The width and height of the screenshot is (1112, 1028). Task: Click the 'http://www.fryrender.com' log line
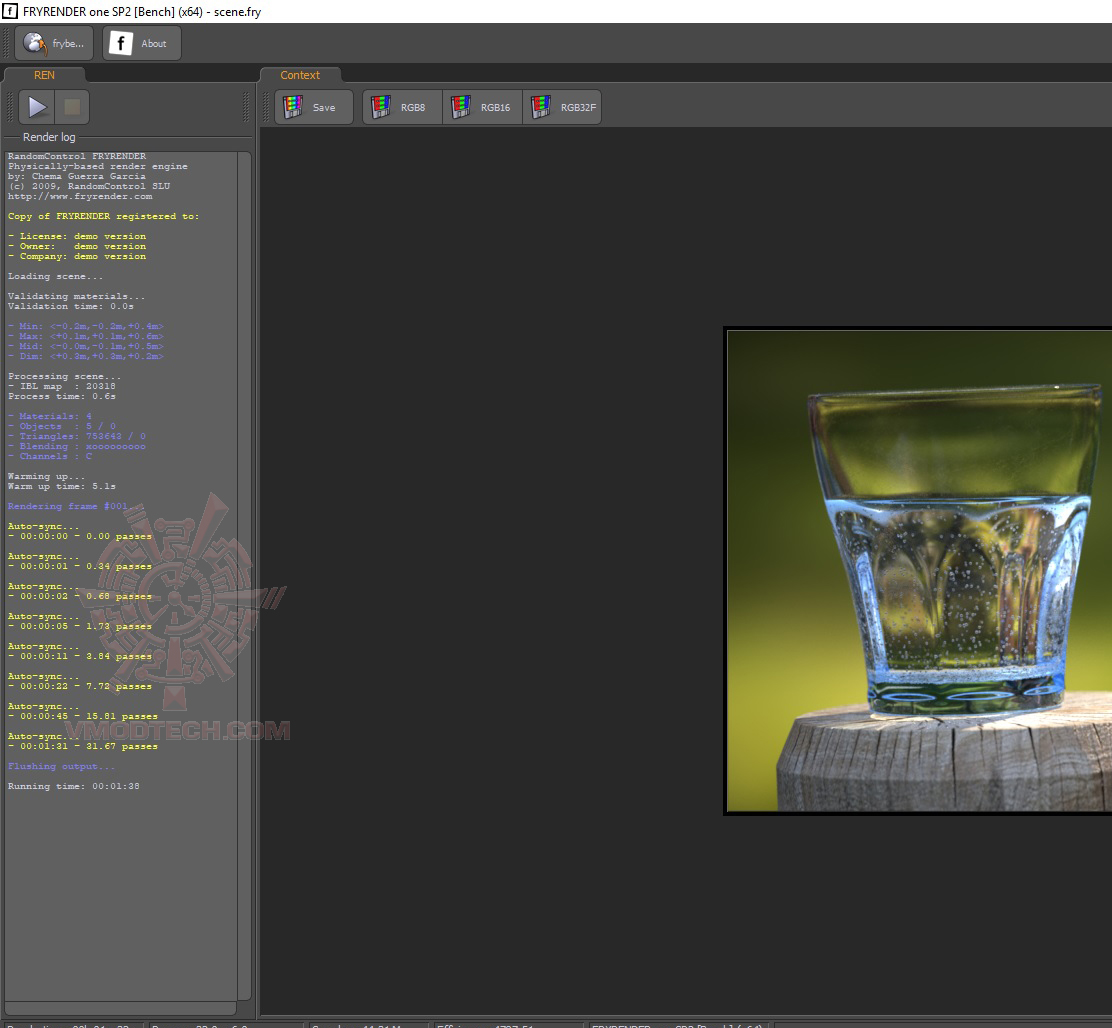point(80,196)
